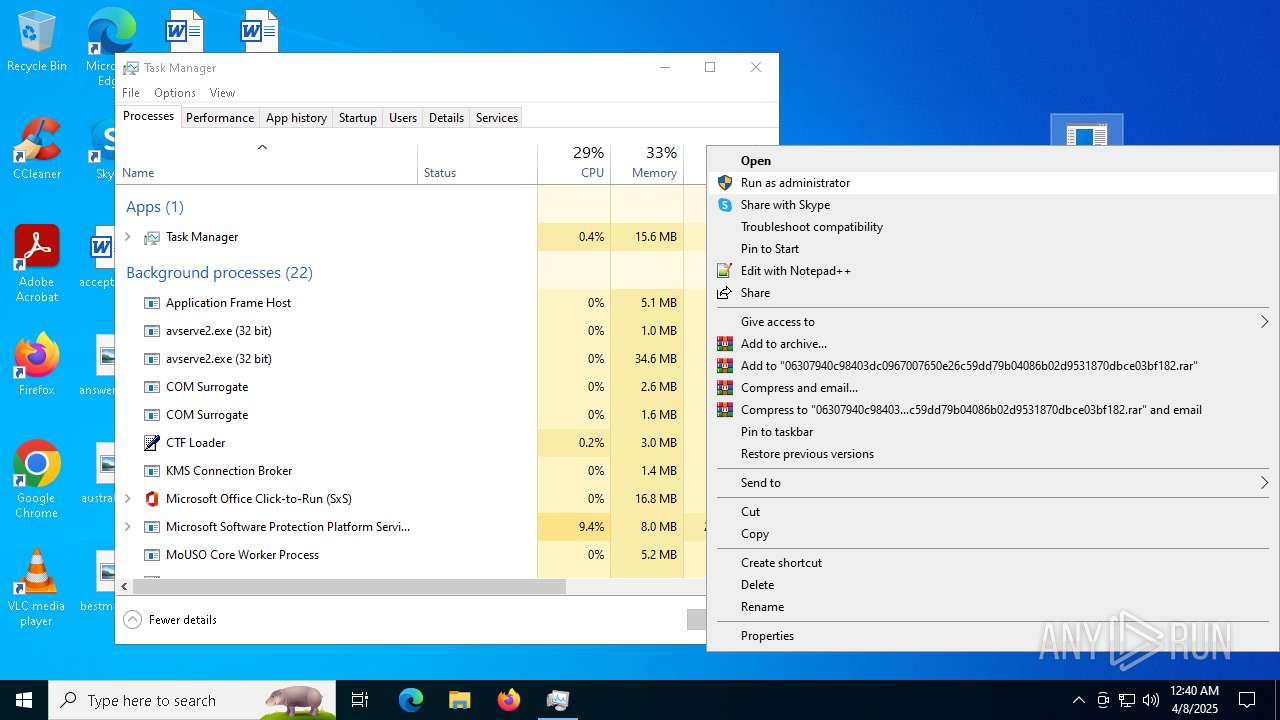
Task: Launch Firefox from desktop icon
Action: pos(36,365)
